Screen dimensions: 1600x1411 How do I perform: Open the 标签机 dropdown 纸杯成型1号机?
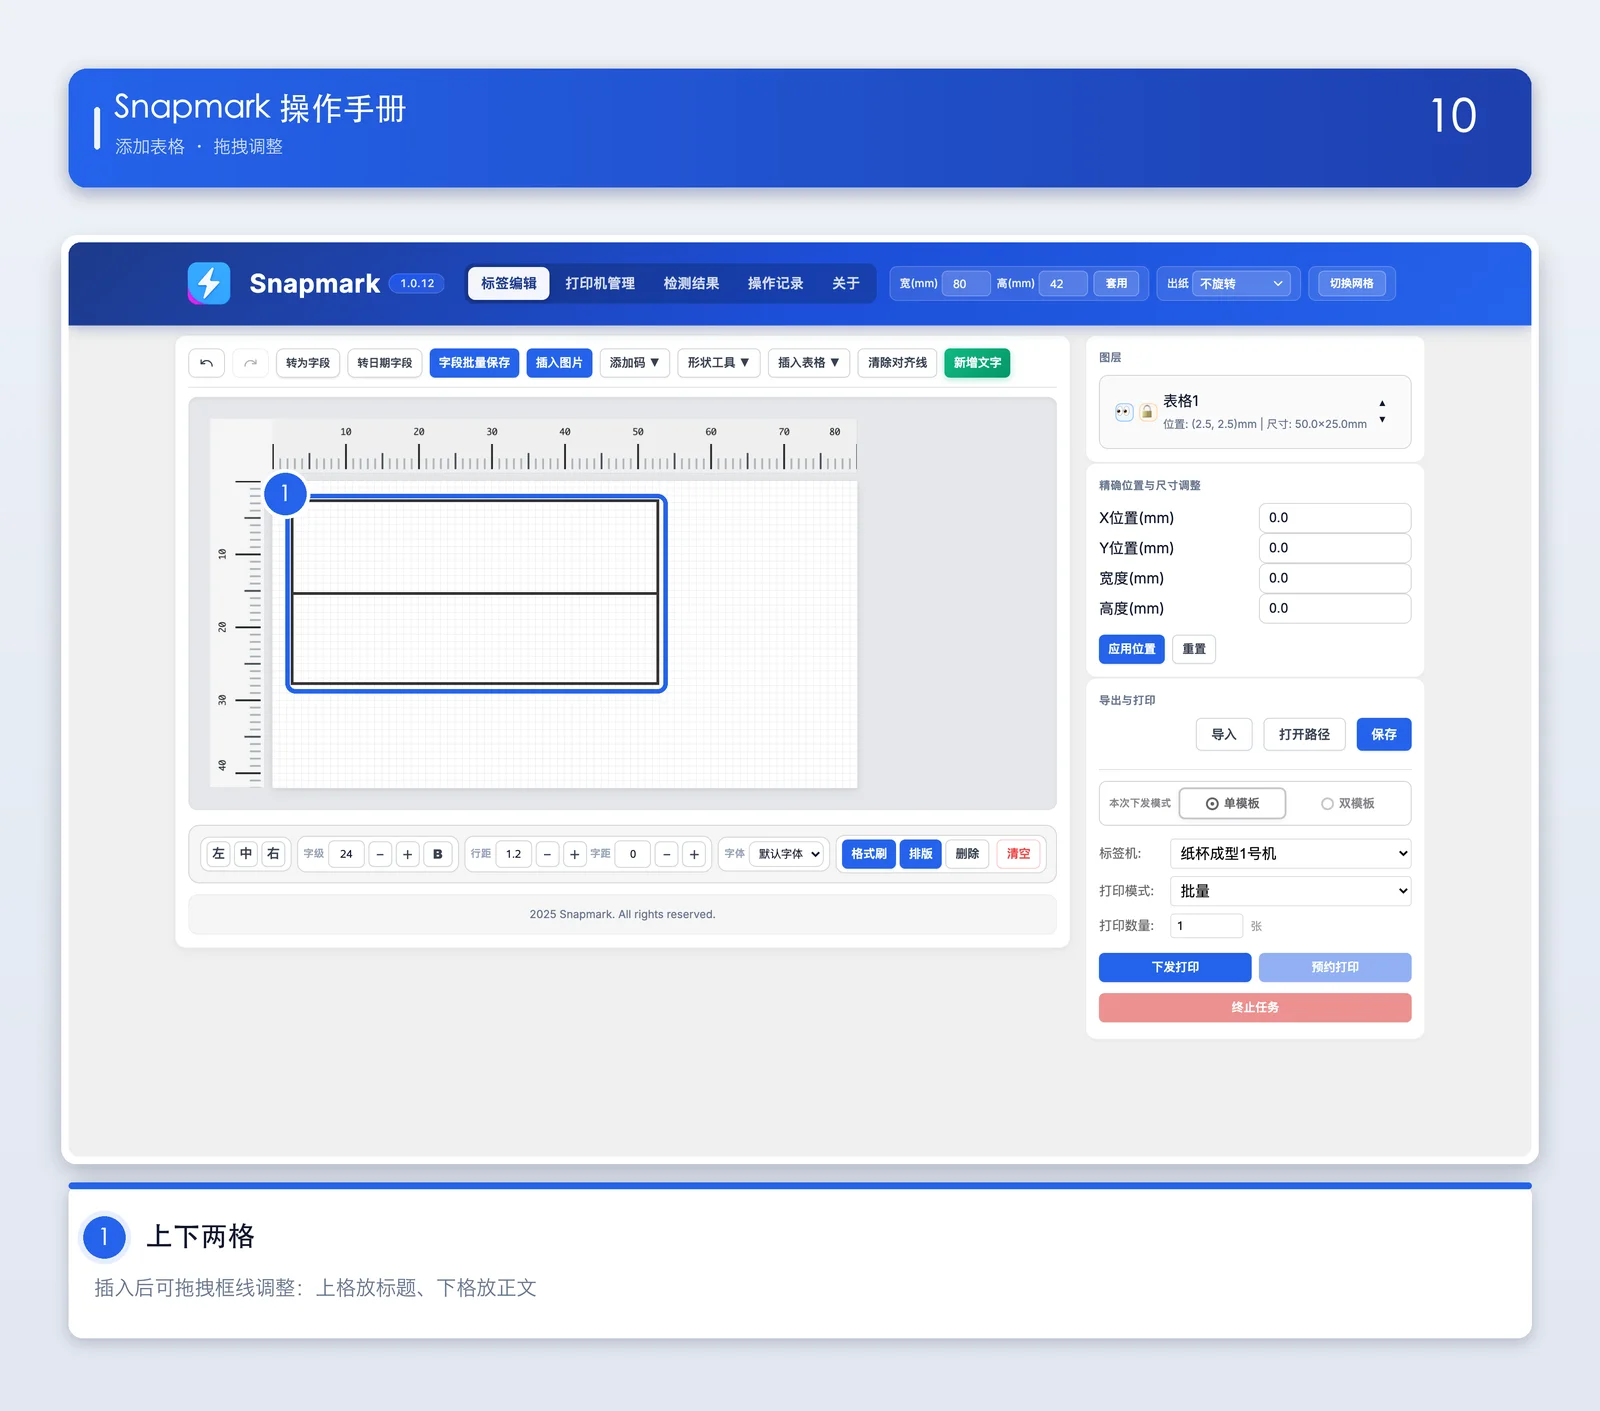point(1290,853)
